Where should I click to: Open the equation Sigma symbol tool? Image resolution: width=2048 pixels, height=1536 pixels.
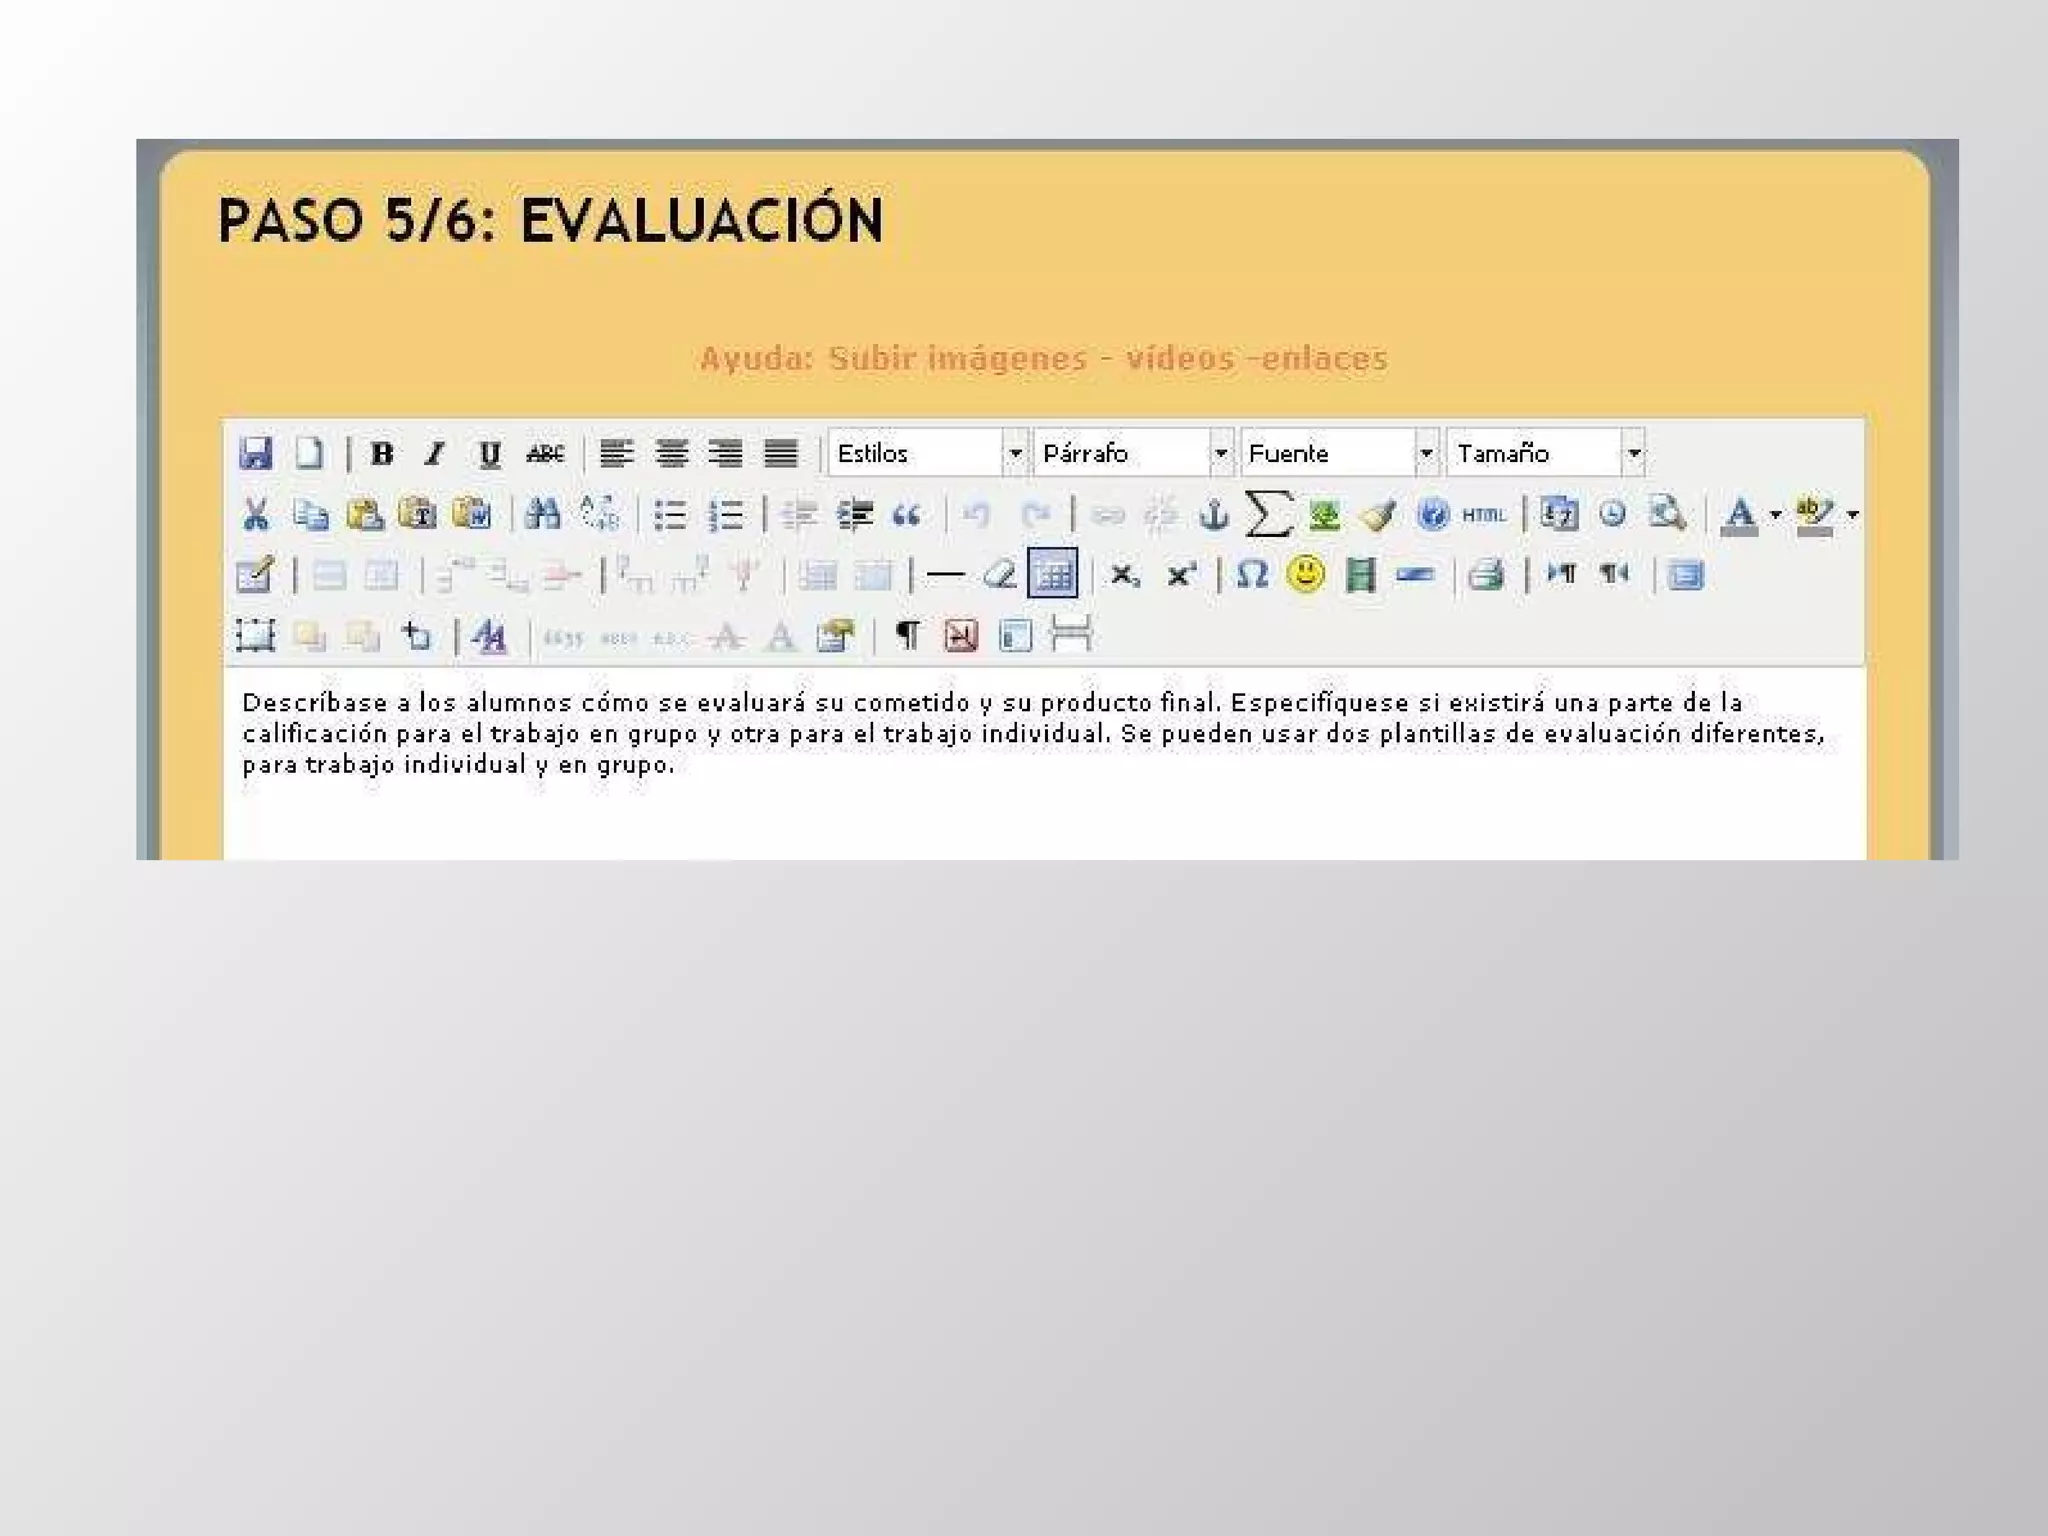click(1268, 514)
